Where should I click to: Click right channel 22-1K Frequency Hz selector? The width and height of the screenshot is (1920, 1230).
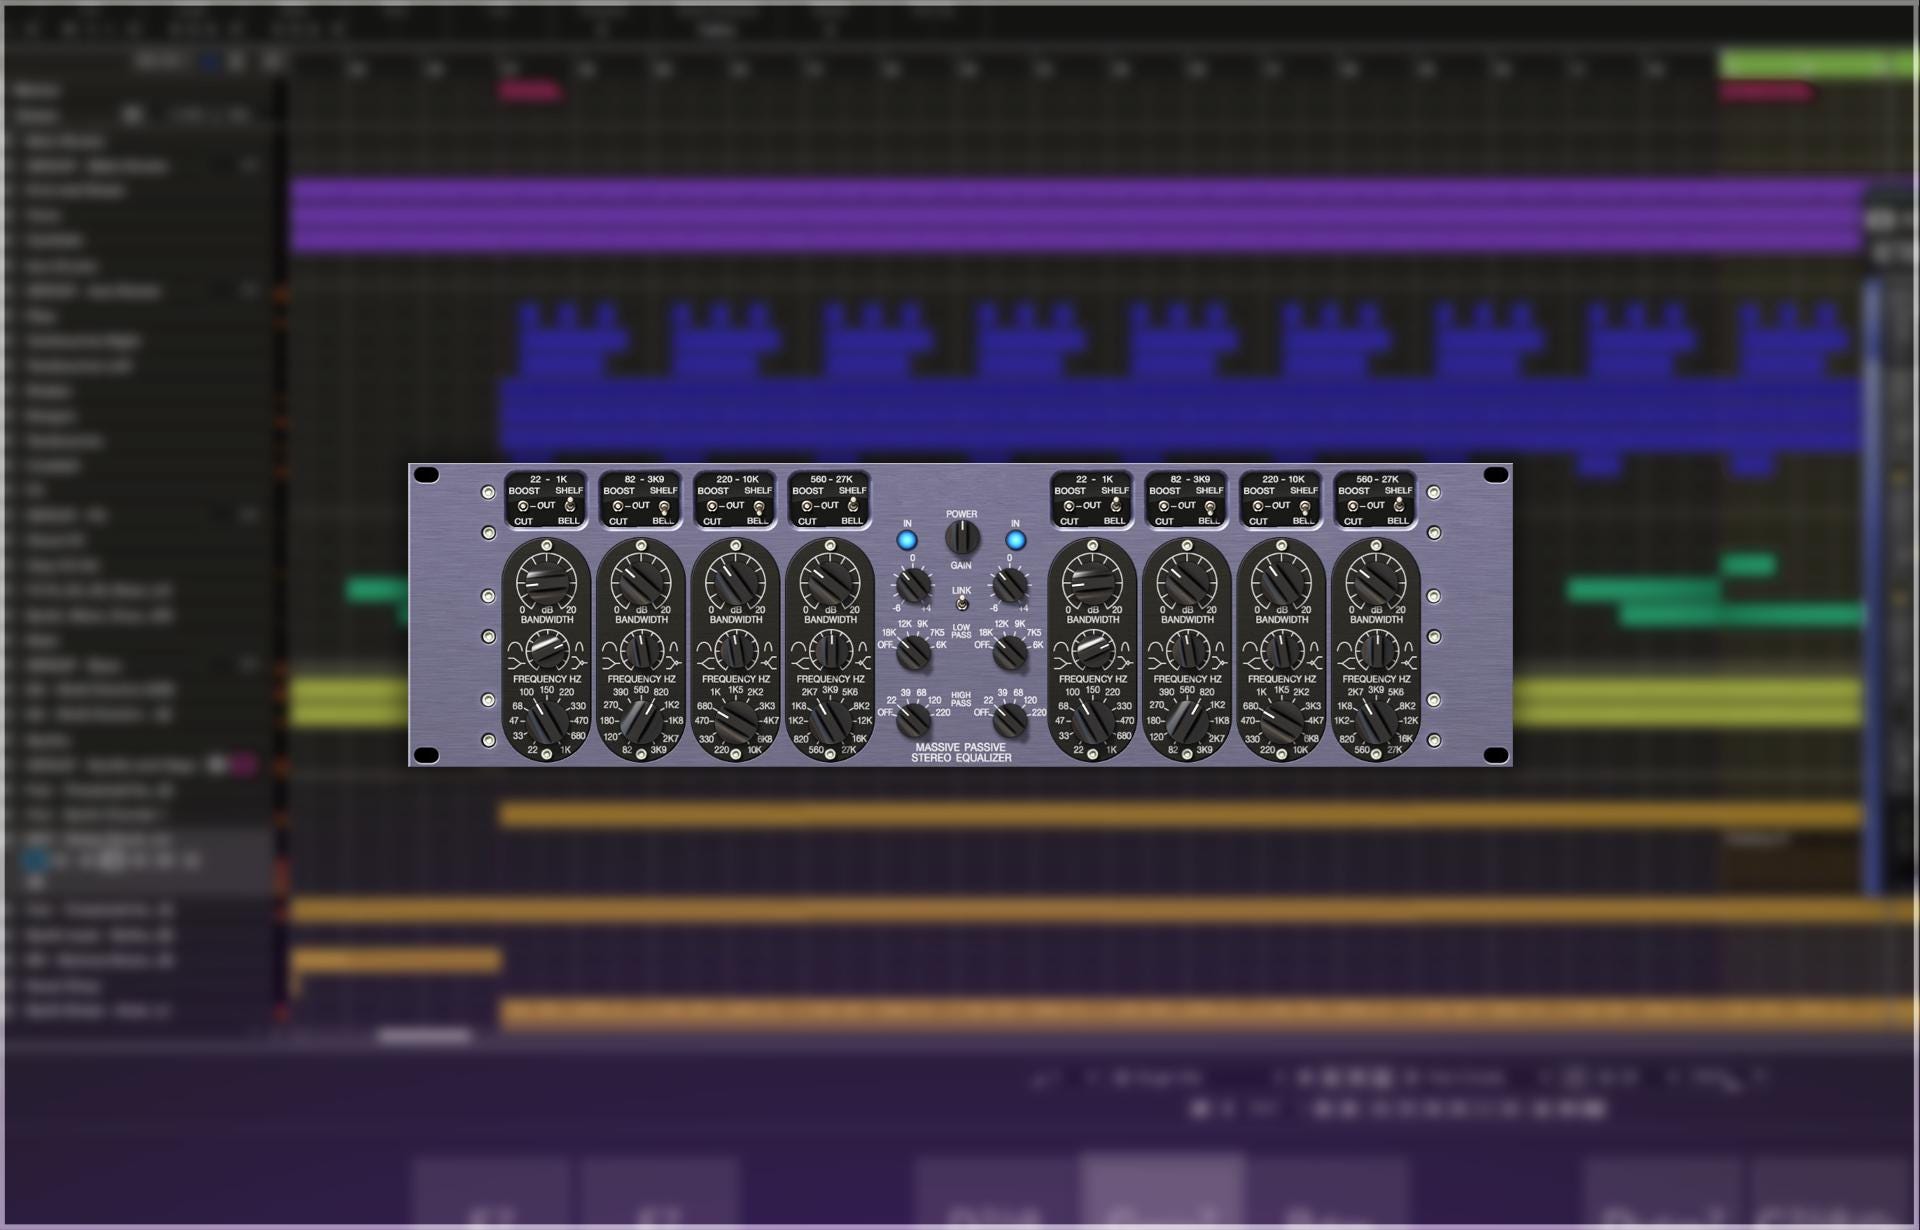pos(1093,720)
